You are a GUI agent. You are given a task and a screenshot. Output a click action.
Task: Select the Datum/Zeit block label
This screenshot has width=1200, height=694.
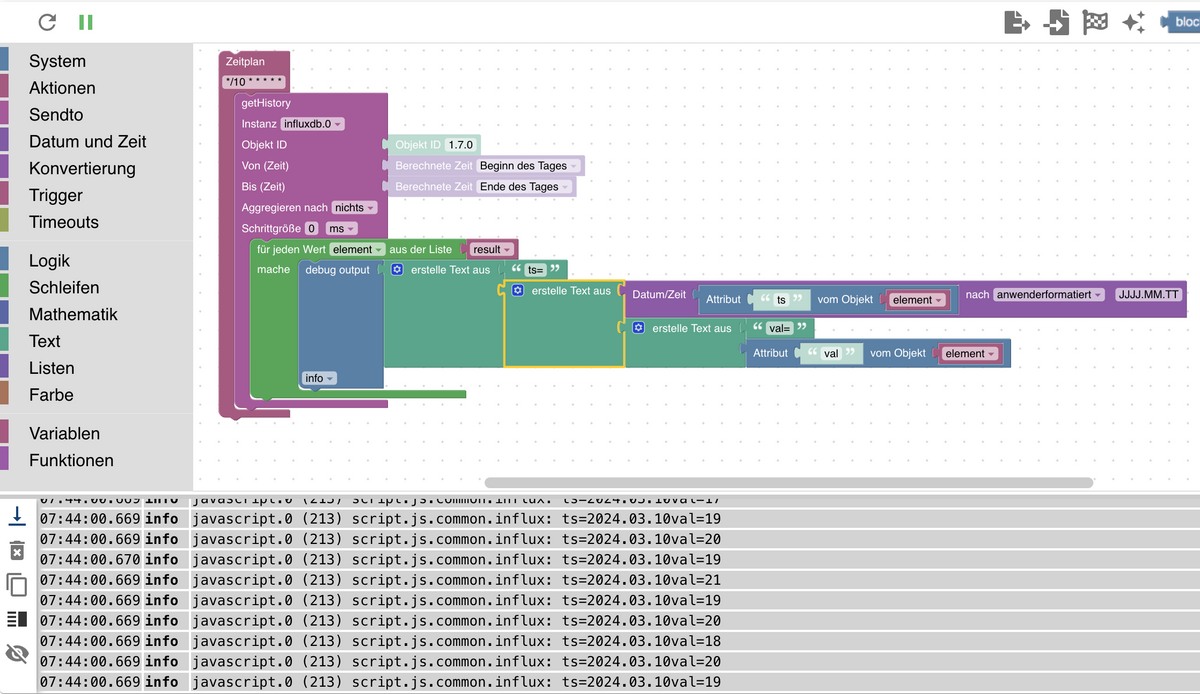click(x=659, y=295)
